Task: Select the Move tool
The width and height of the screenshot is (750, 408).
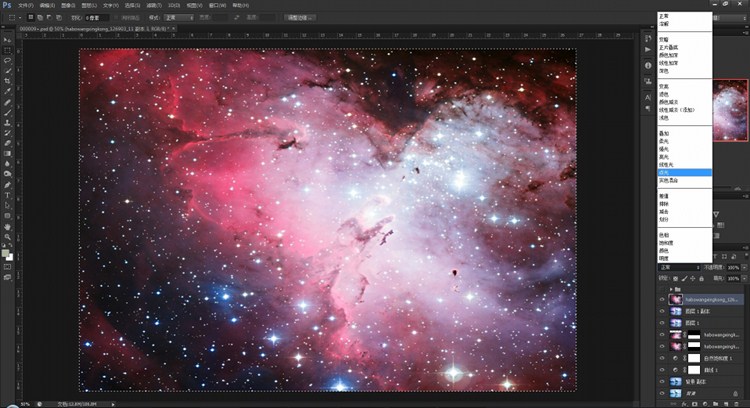Action: (x=7, y=40)
